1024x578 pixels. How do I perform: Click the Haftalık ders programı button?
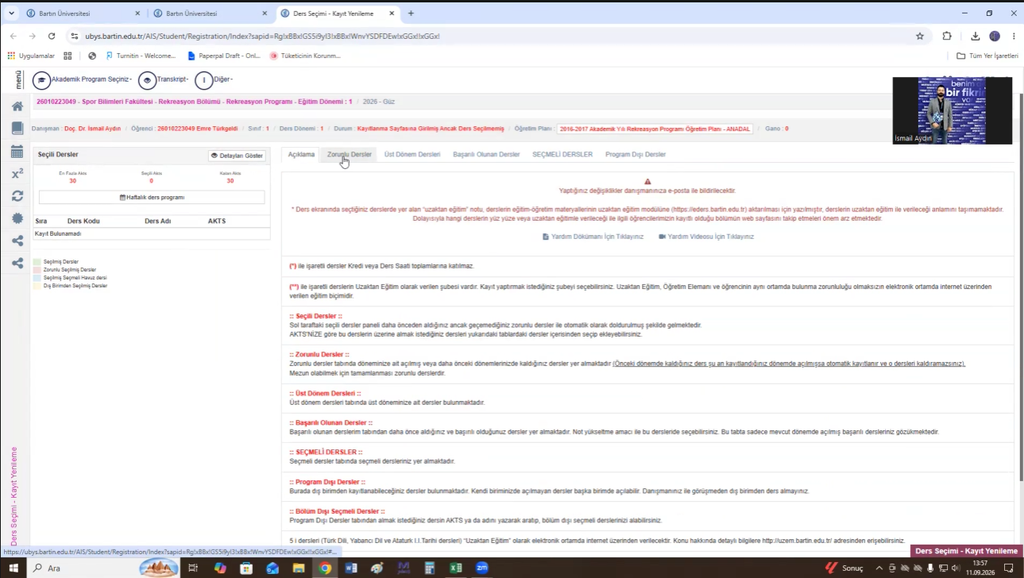(x=152, y=197)
